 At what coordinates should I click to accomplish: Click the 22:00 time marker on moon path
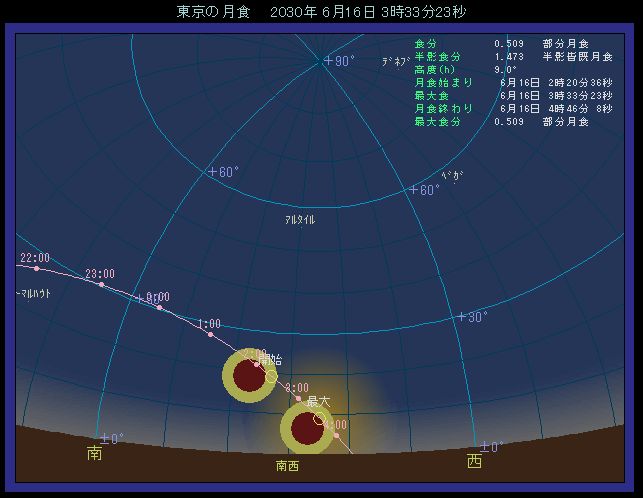click(x=36, y=268)
